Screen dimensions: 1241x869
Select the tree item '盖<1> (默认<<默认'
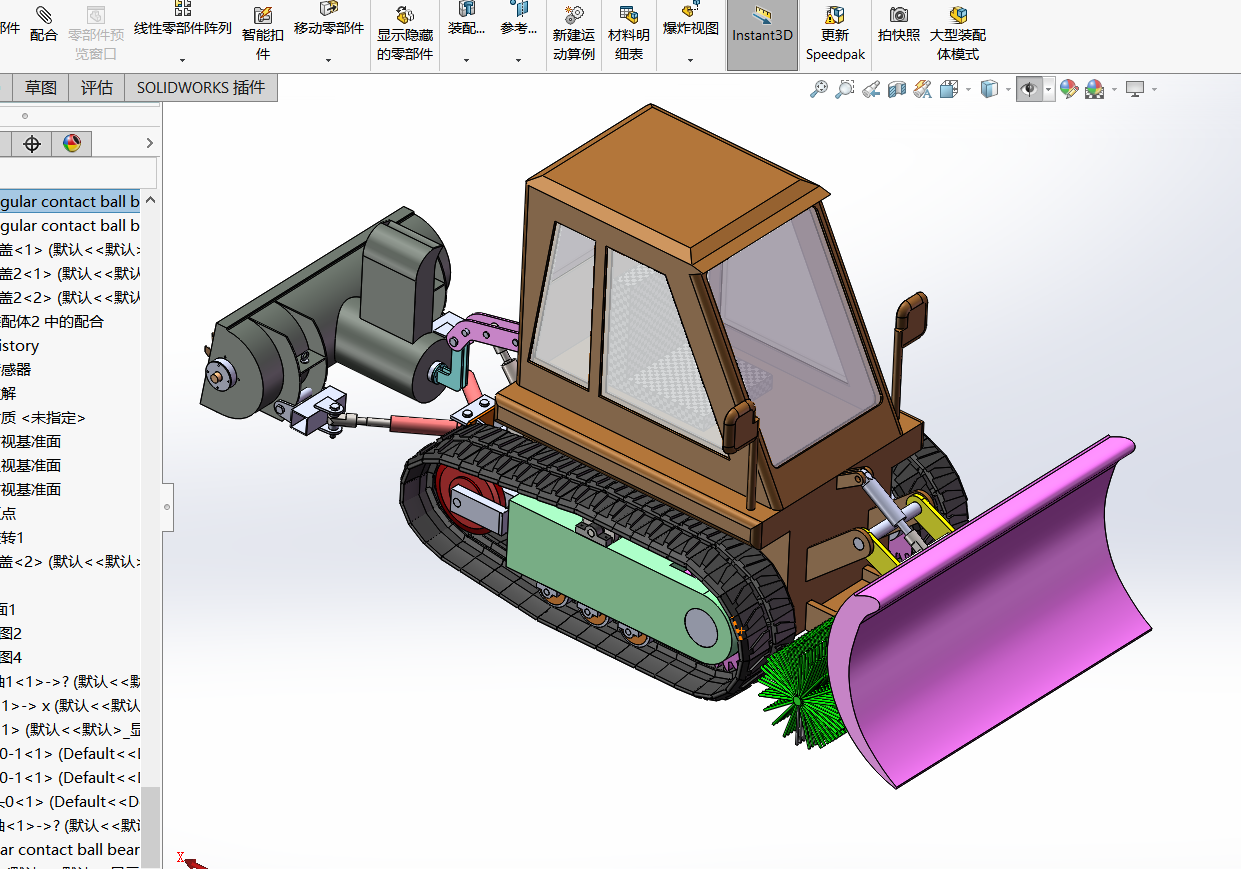point(70,250)
